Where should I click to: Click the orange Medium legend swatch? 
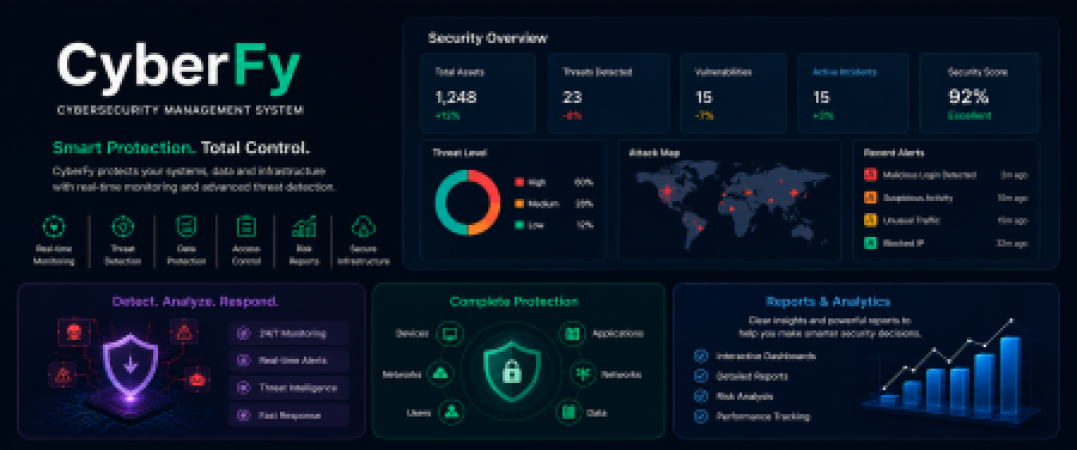(x=519, y=204)
